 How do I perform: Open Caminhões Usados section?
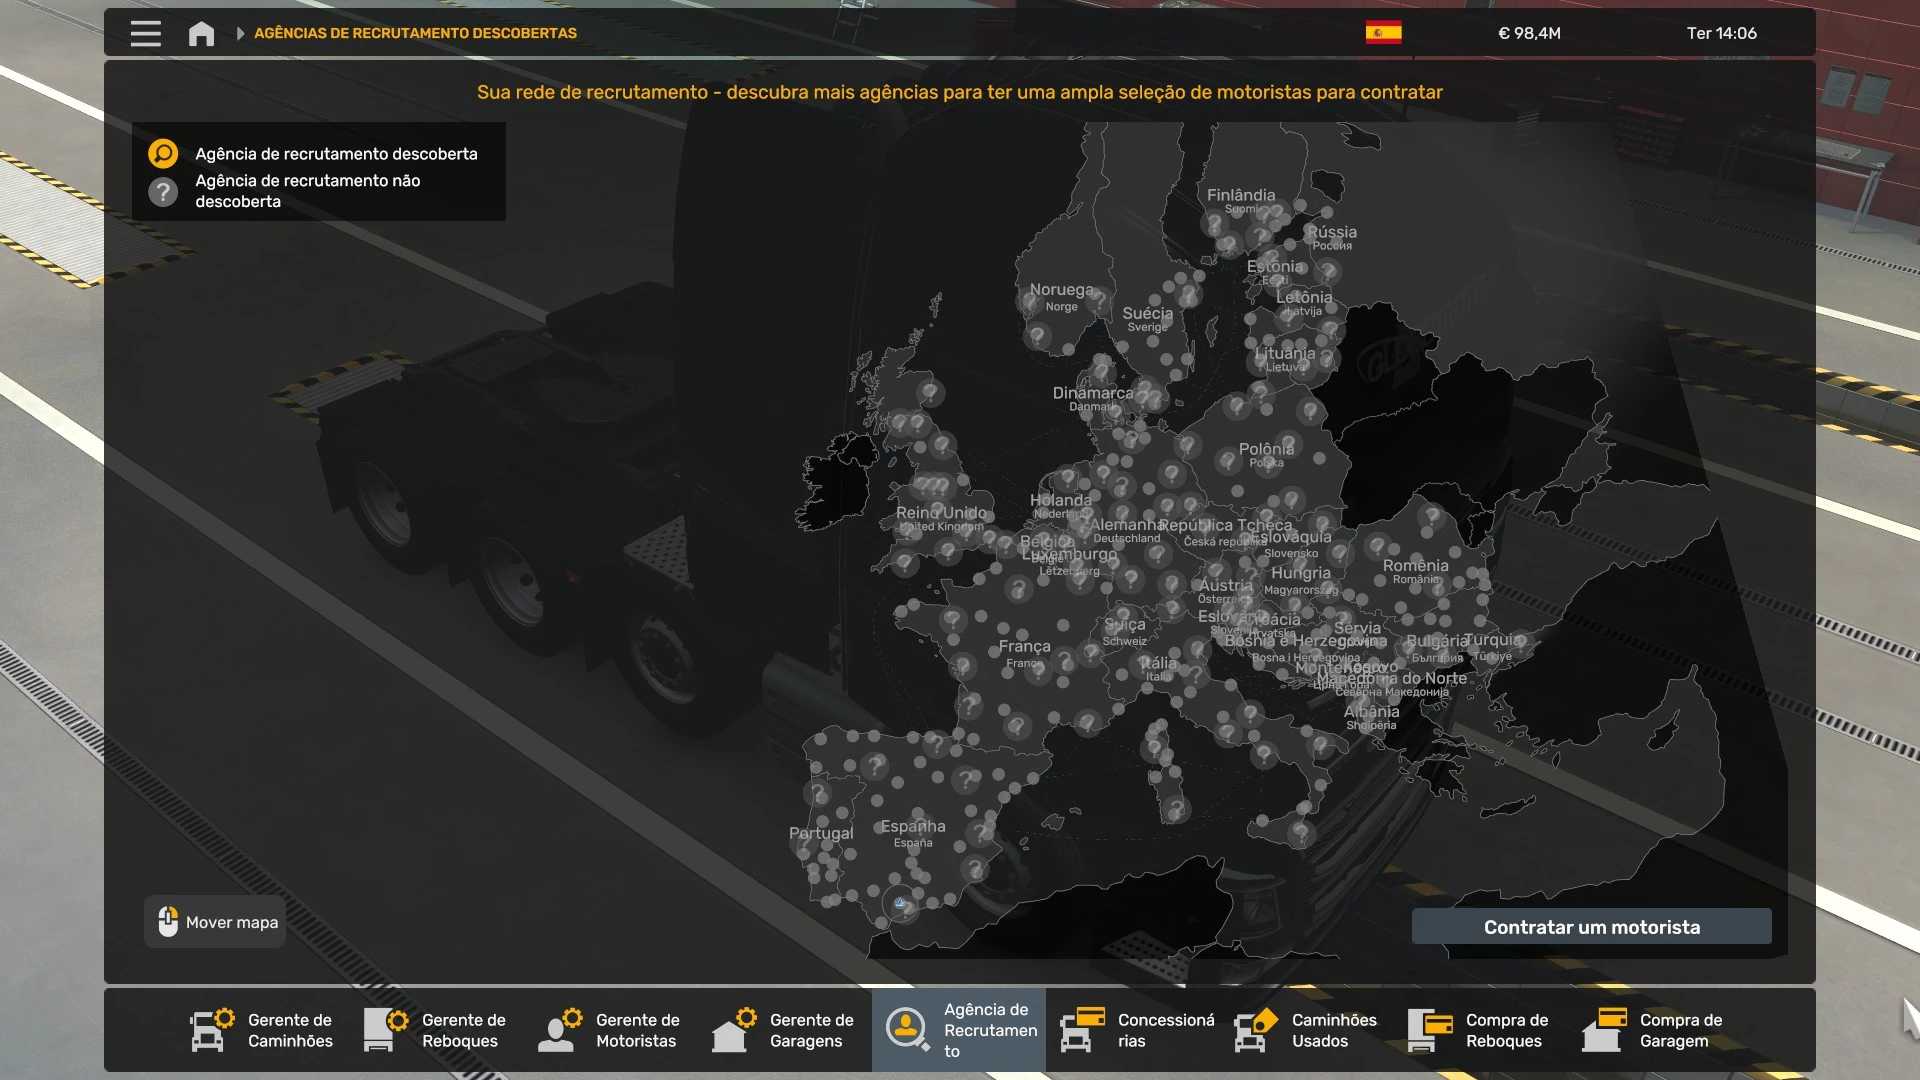tap(1307, 1030)
